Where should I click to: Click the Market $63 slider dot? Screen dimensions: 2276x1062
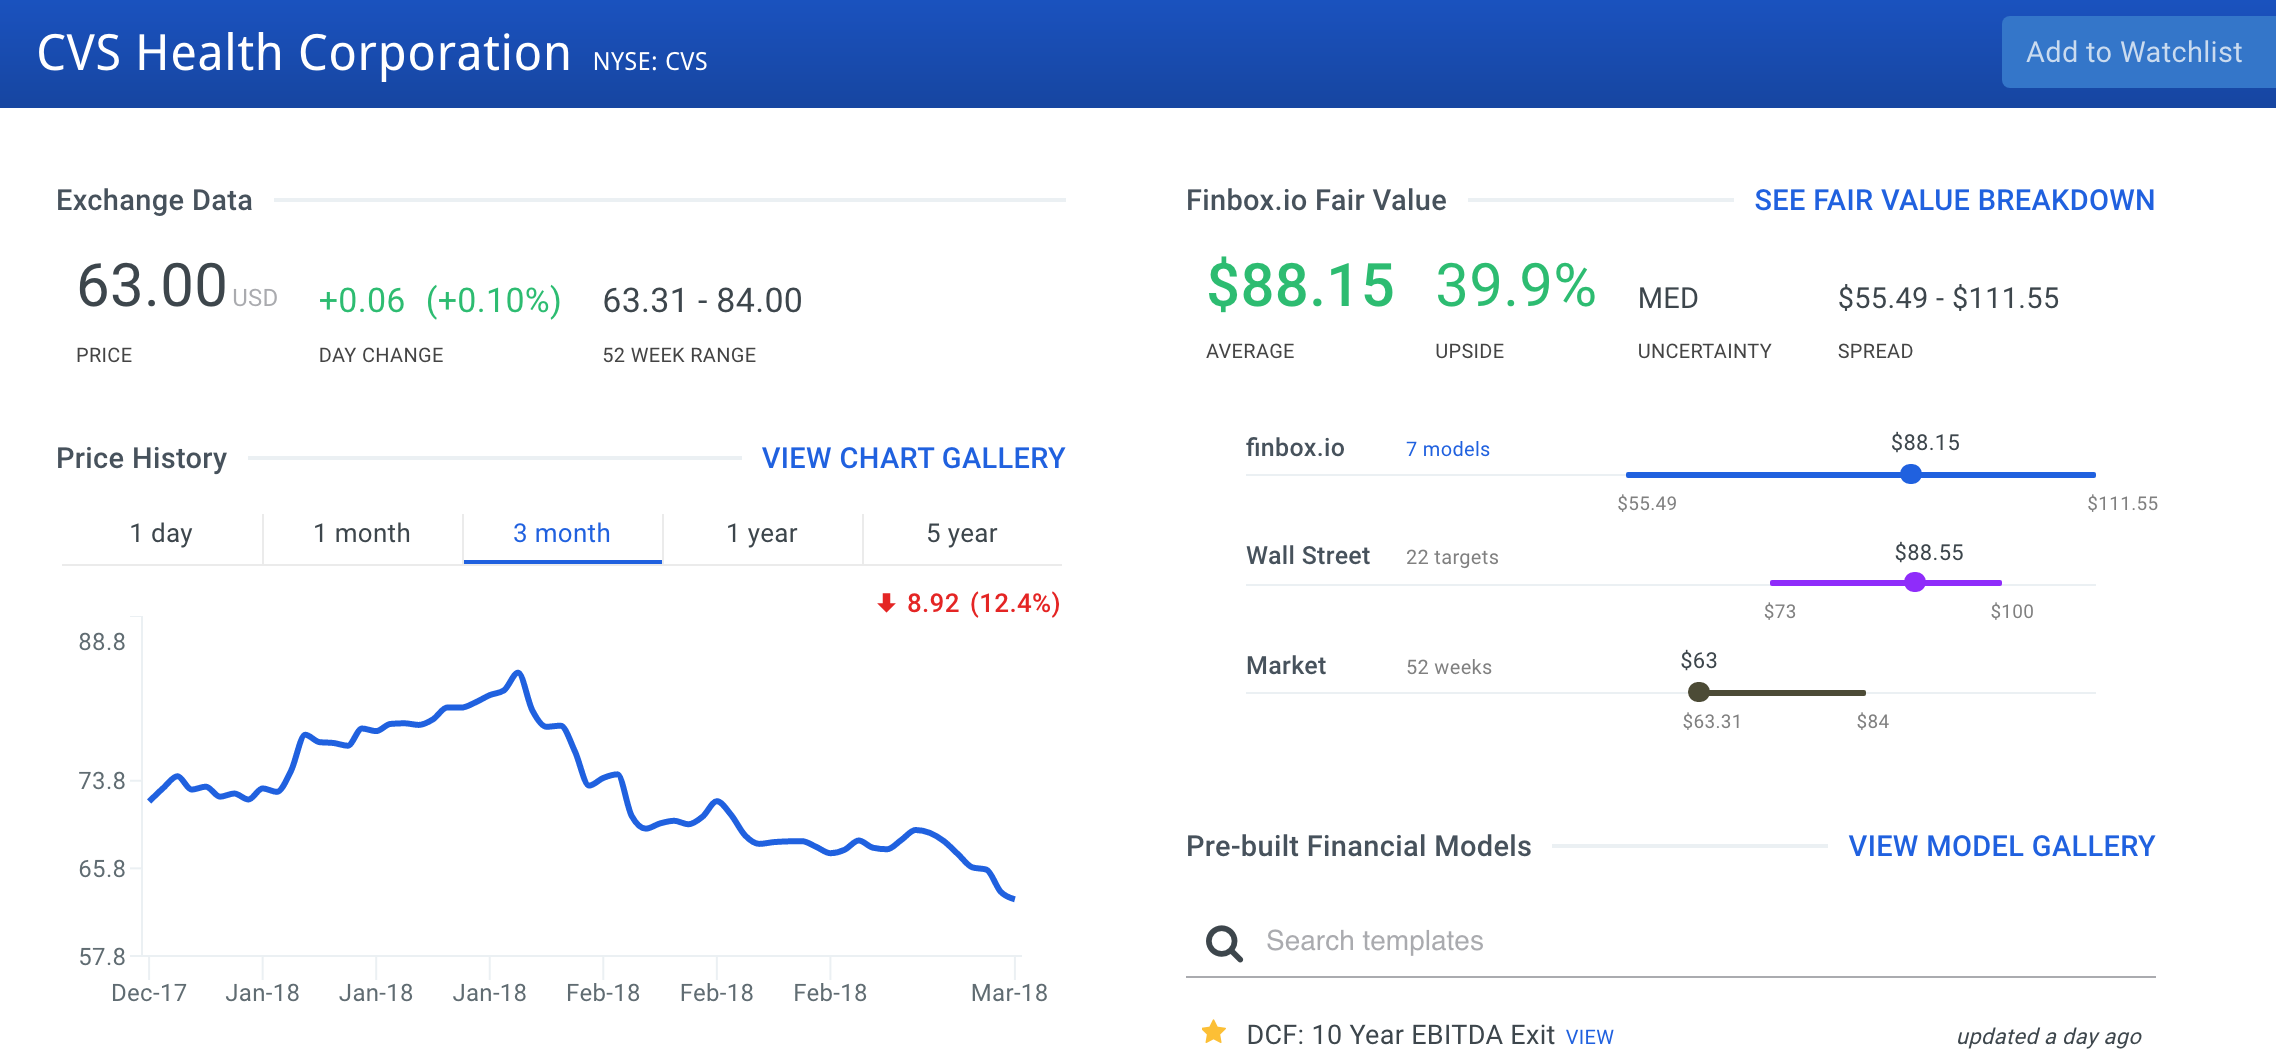pyautogui.click(x=1698, y=692)
